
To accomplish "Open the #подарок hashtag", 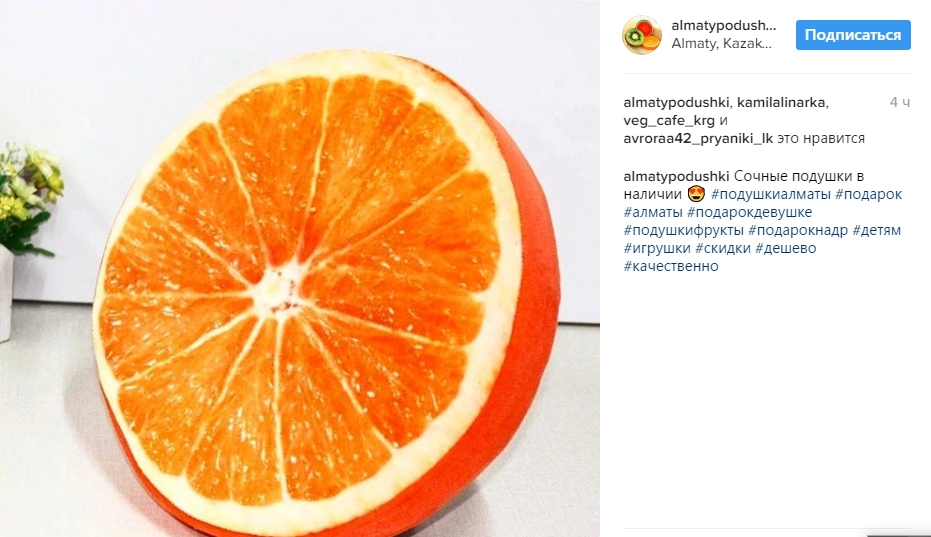I will pyautogui.click(x=869, y=194).
